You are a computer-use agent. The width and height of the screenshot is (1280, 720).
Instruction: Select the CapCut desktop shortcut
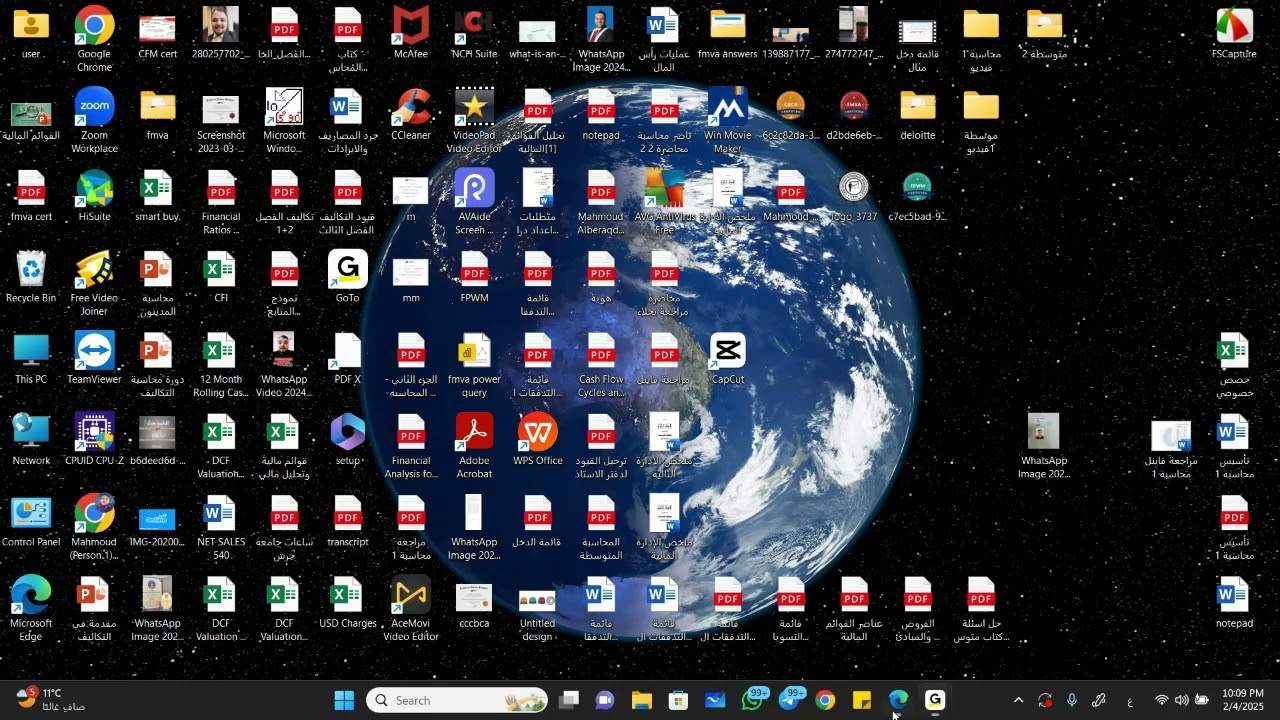click(x=727, y=357)
